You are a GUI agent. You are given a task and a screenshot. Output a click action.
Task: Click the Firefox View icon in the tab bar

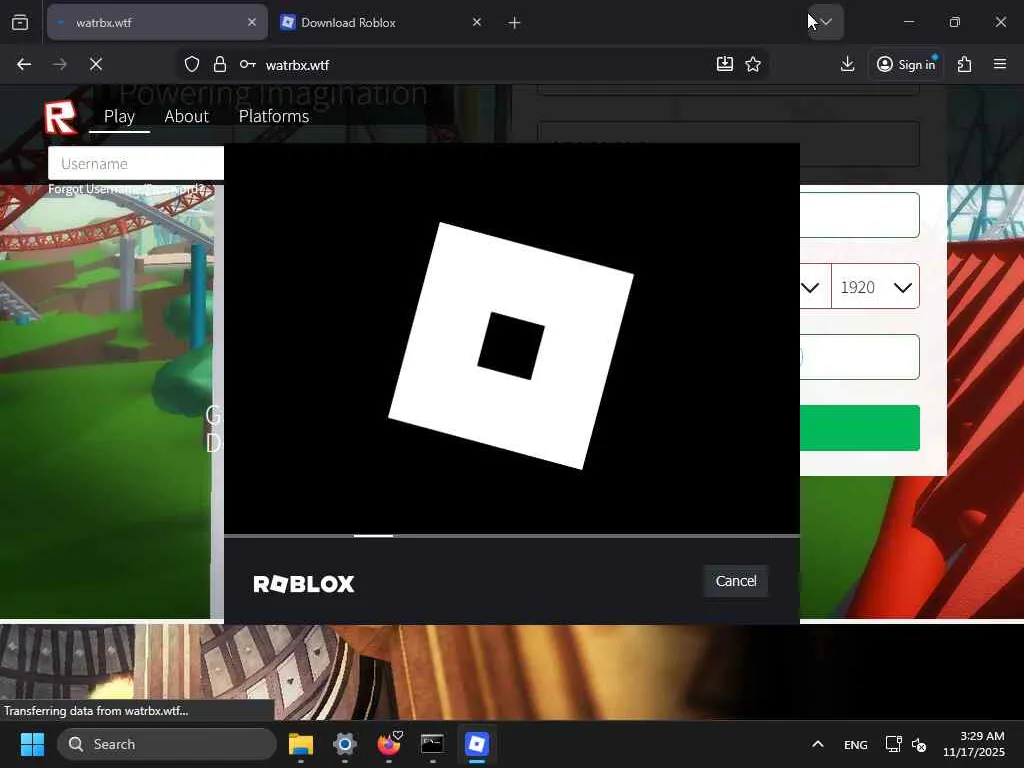(x=20, y=22)
